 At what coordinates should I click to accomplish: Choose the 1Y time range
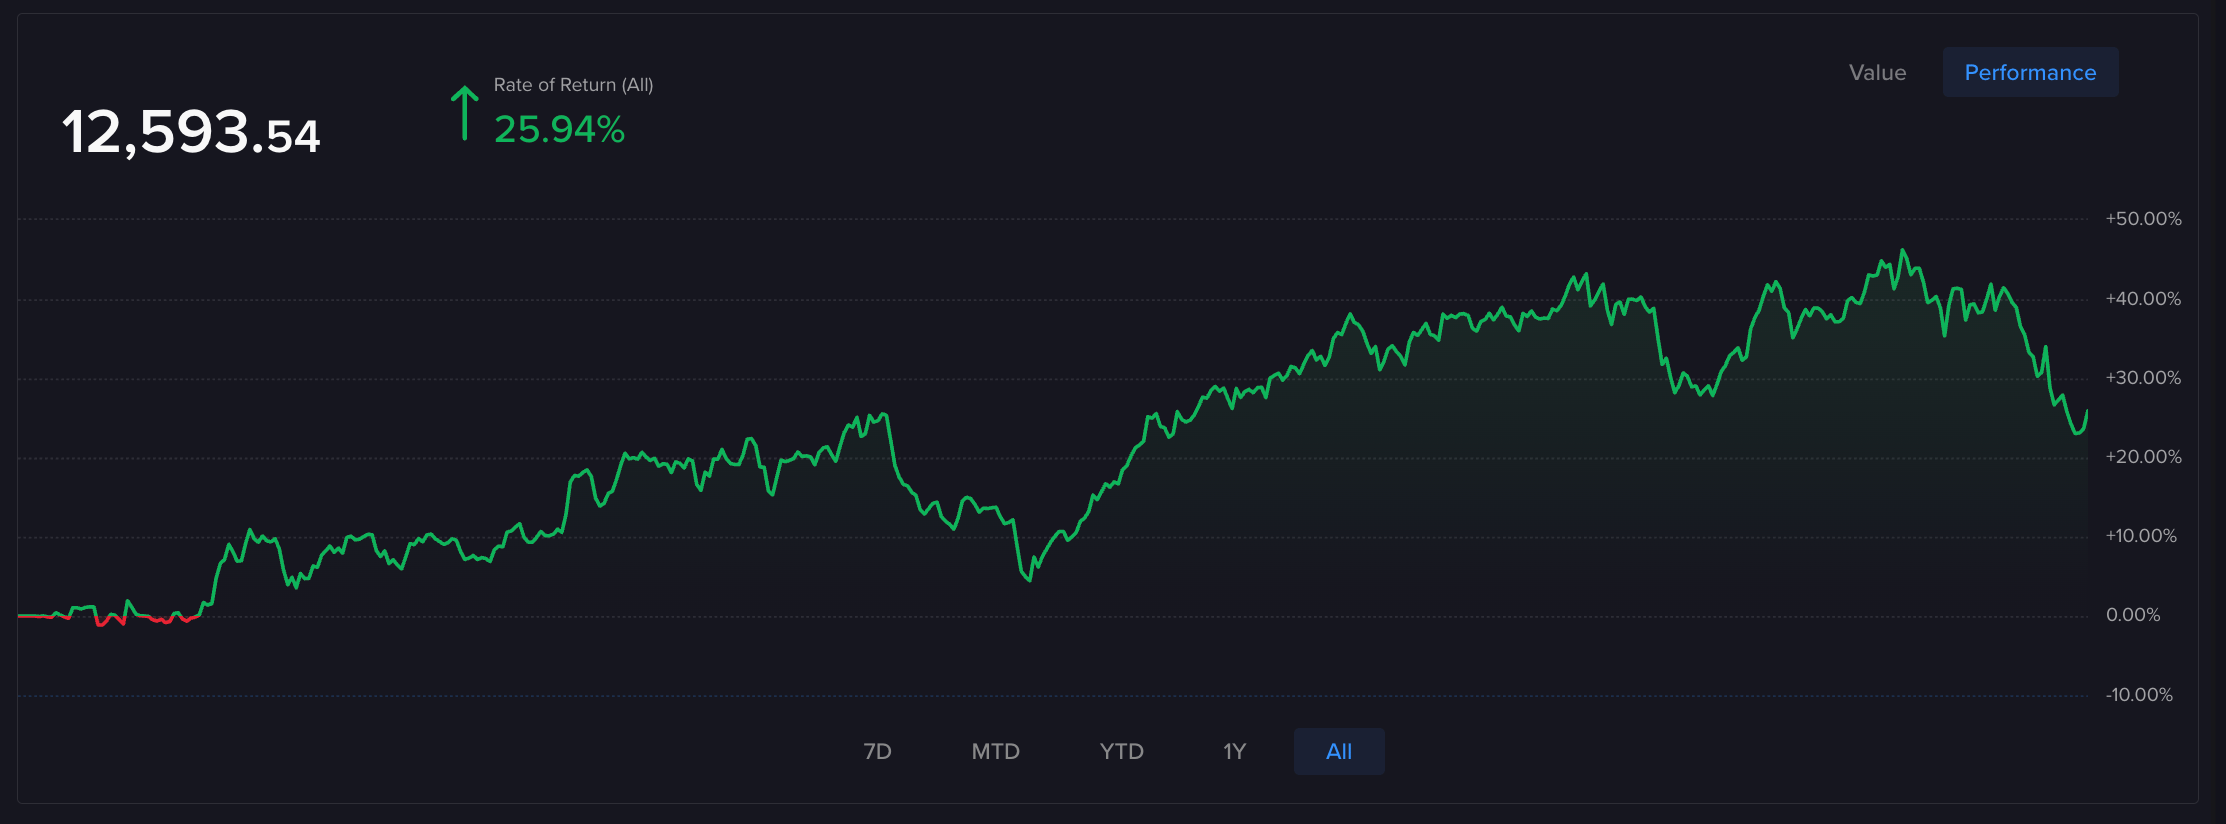point(1234,752)
